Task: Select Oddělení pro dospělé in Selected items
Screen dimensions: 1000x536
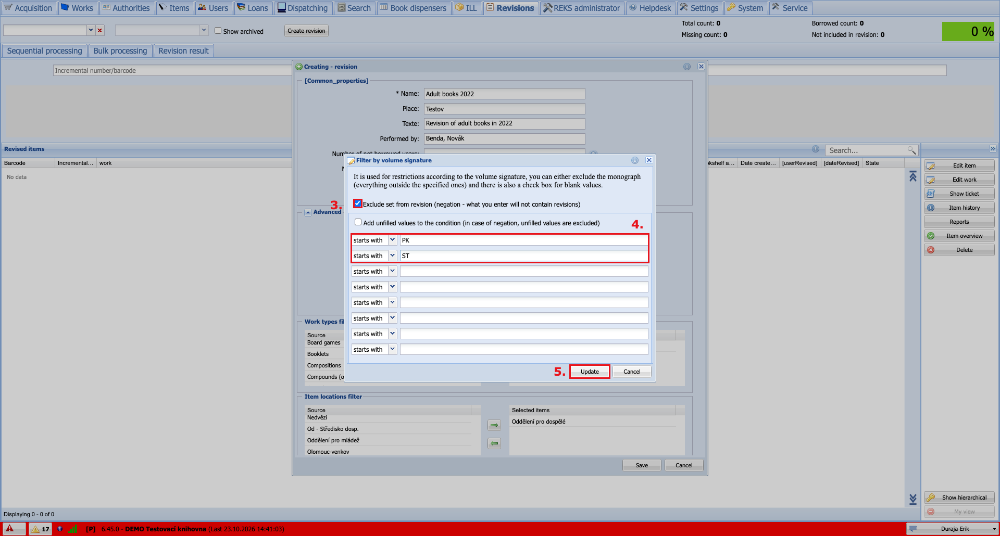Action: pos(538,422)
